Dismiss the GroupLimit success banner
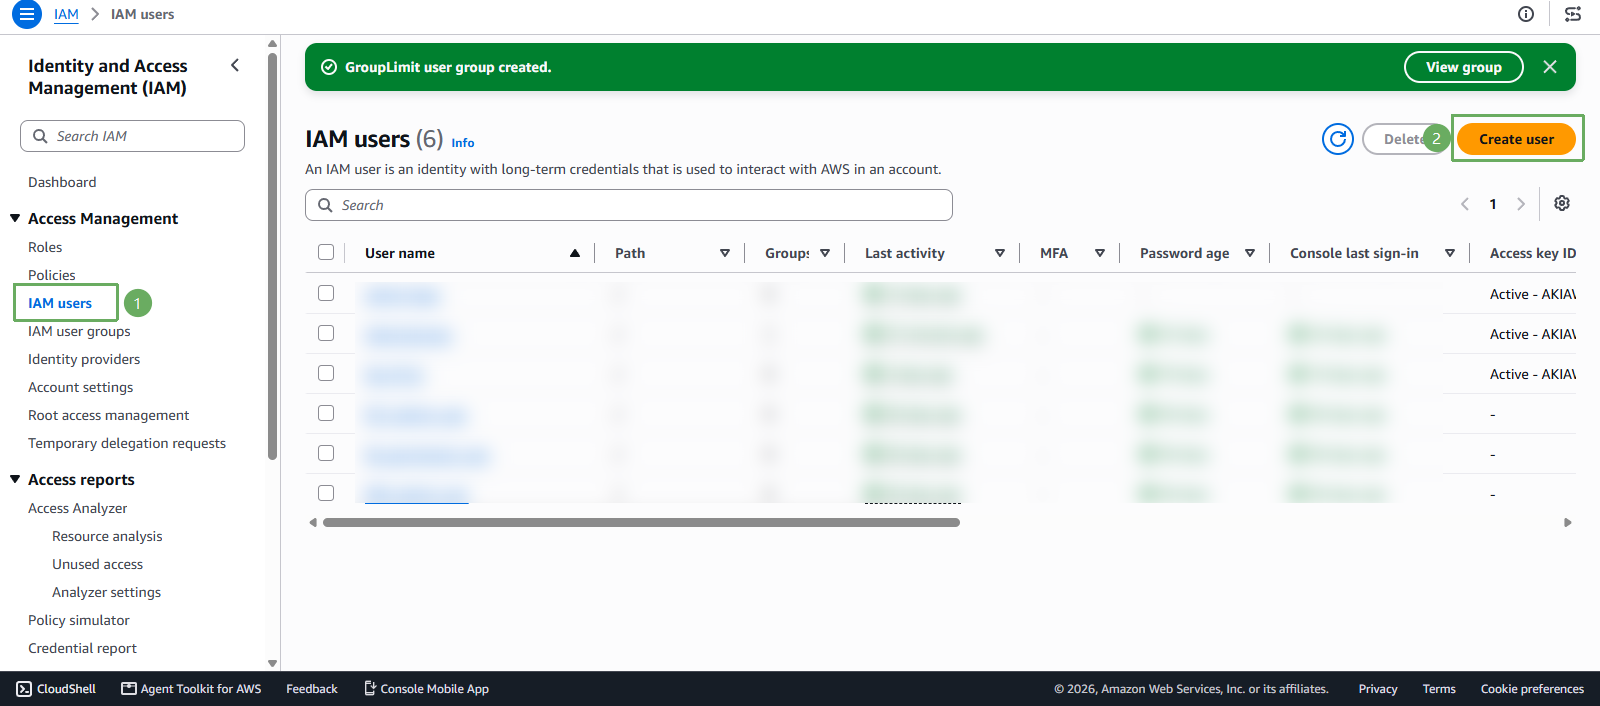 [1550, 67]
